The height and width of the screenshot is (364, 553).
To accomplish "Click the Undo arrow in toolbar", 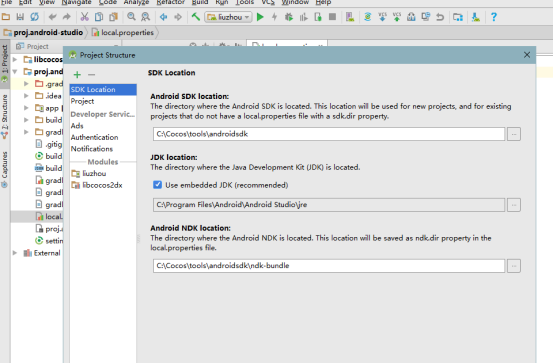I will [53, 17].
